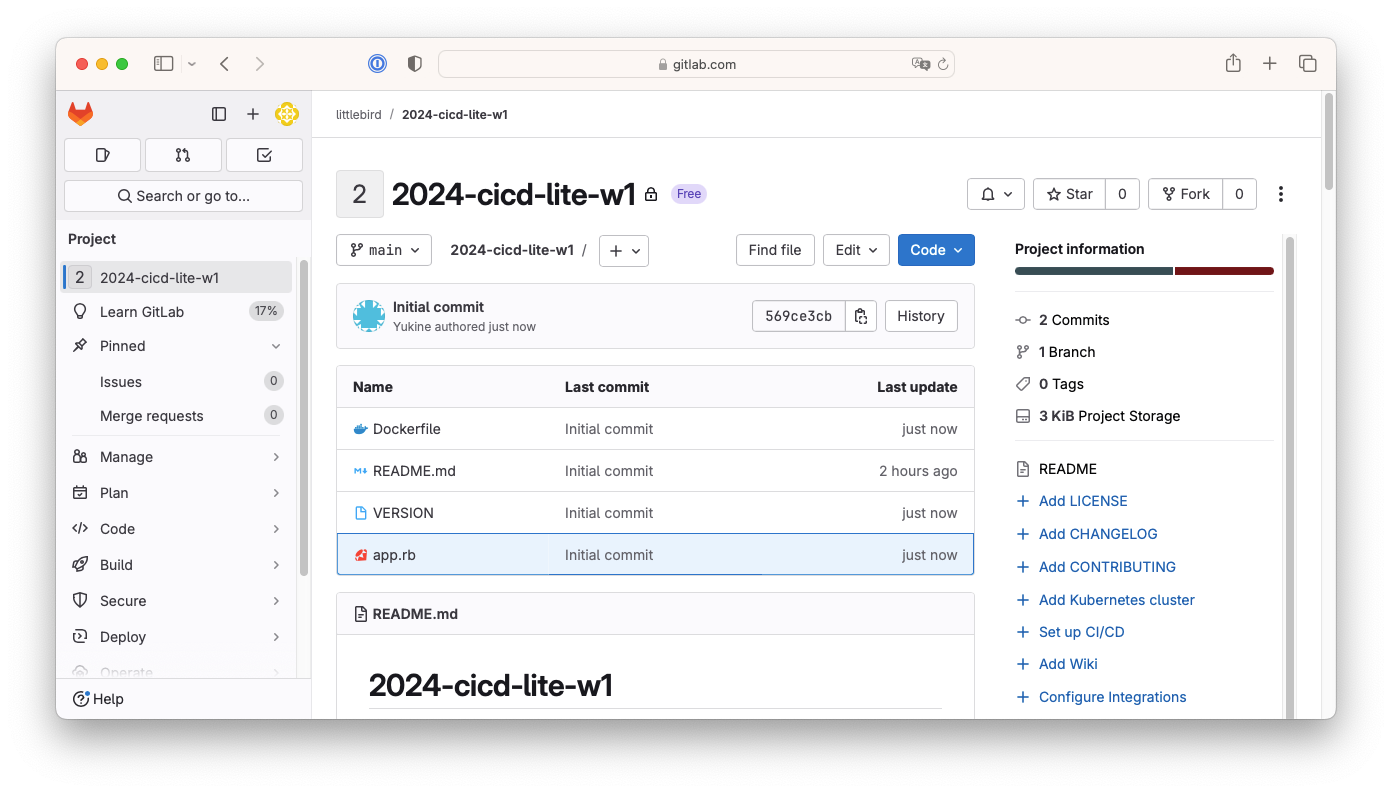Go forward in Safari

coord(260,64)
